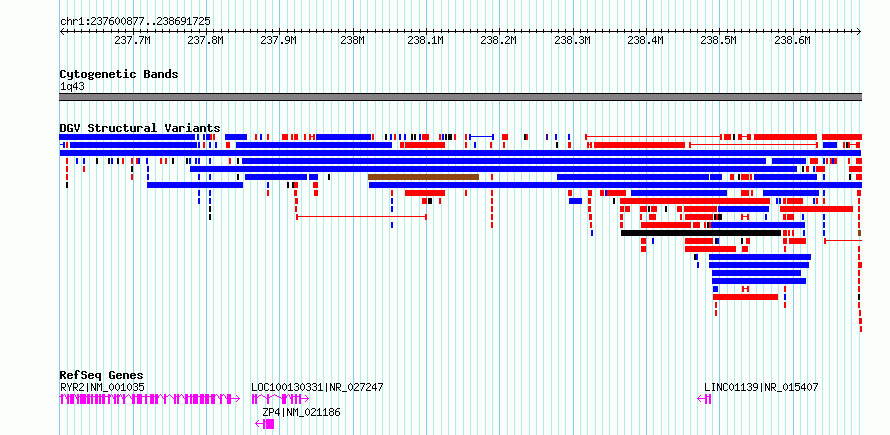Click the right arrowhead of the coordinate ruler

[x=859, y=32]
